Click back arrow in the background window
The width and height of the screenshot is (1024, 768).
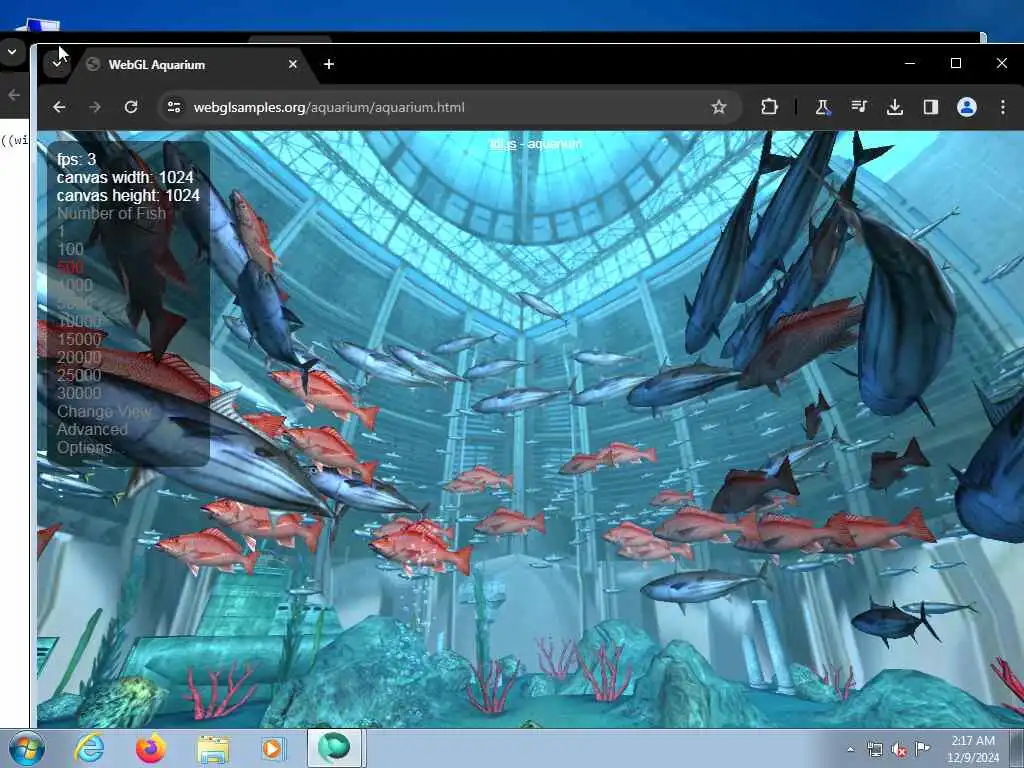(14, 95)
